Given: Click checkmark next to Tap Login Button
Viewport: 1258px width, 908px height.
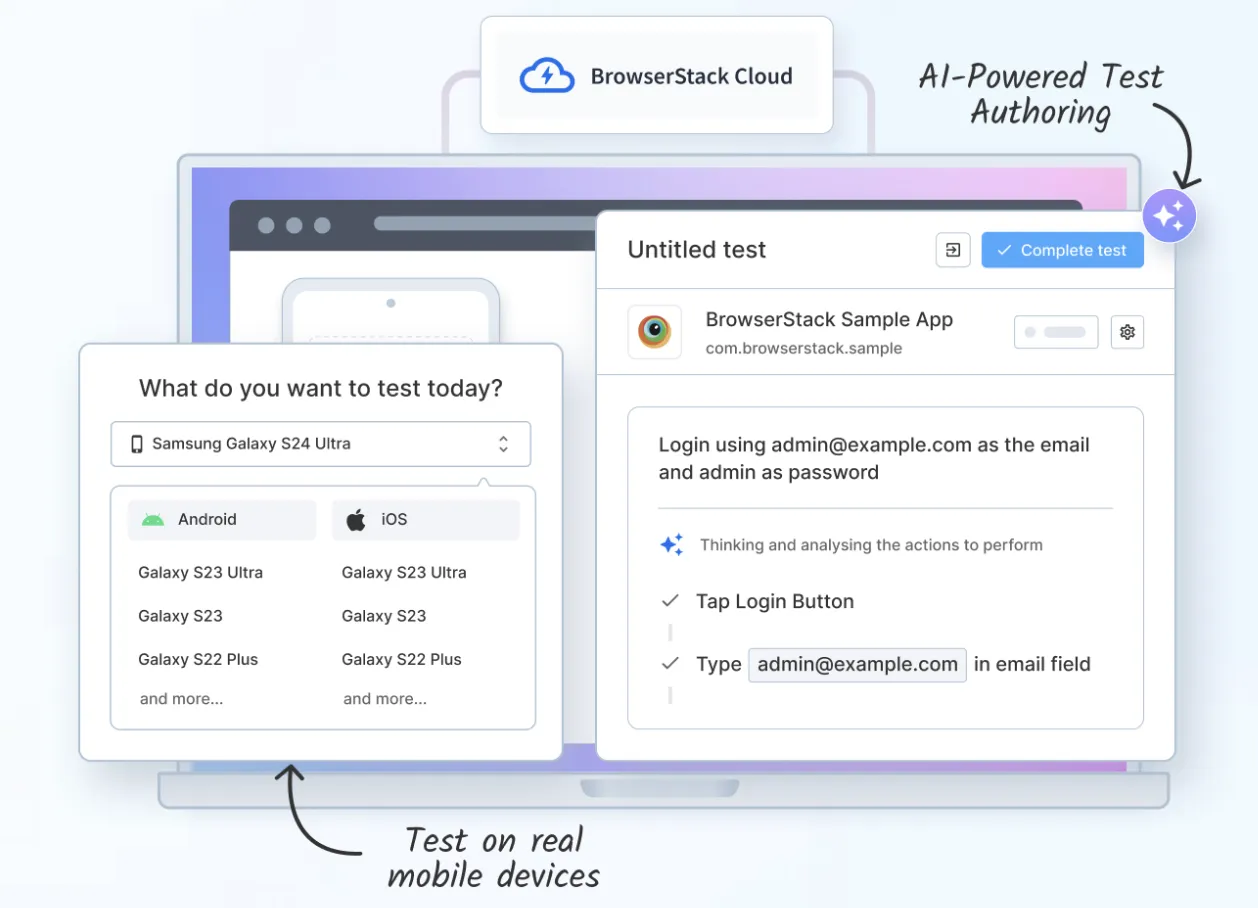Looking at the screenshot, I should [670, 601].
